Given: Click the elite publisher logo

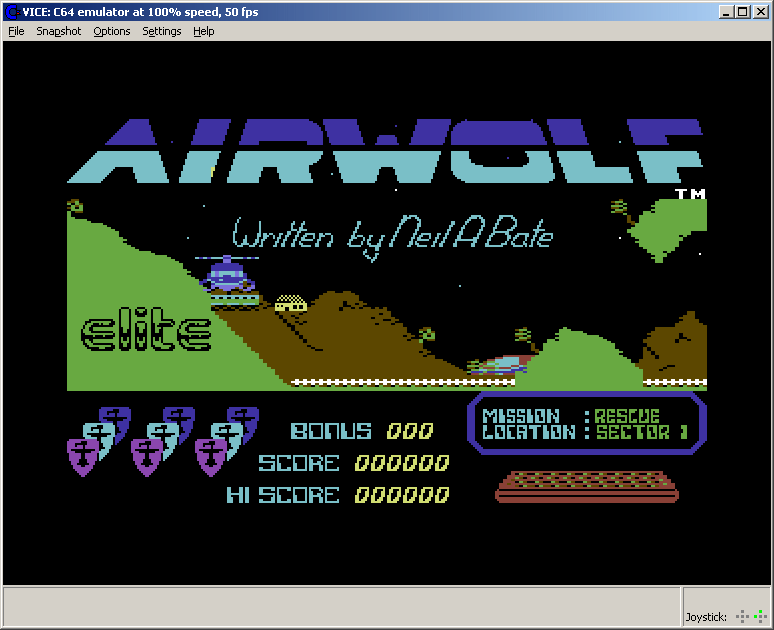Looking at the screenshot, I should pos(146,335).
